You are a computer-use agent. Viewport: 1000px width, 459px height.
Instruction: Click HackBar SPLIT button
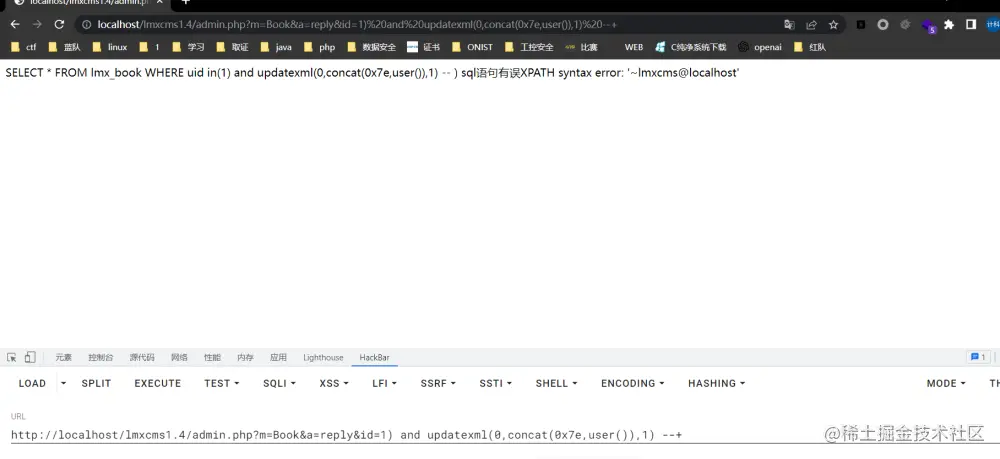coord(96,383)
